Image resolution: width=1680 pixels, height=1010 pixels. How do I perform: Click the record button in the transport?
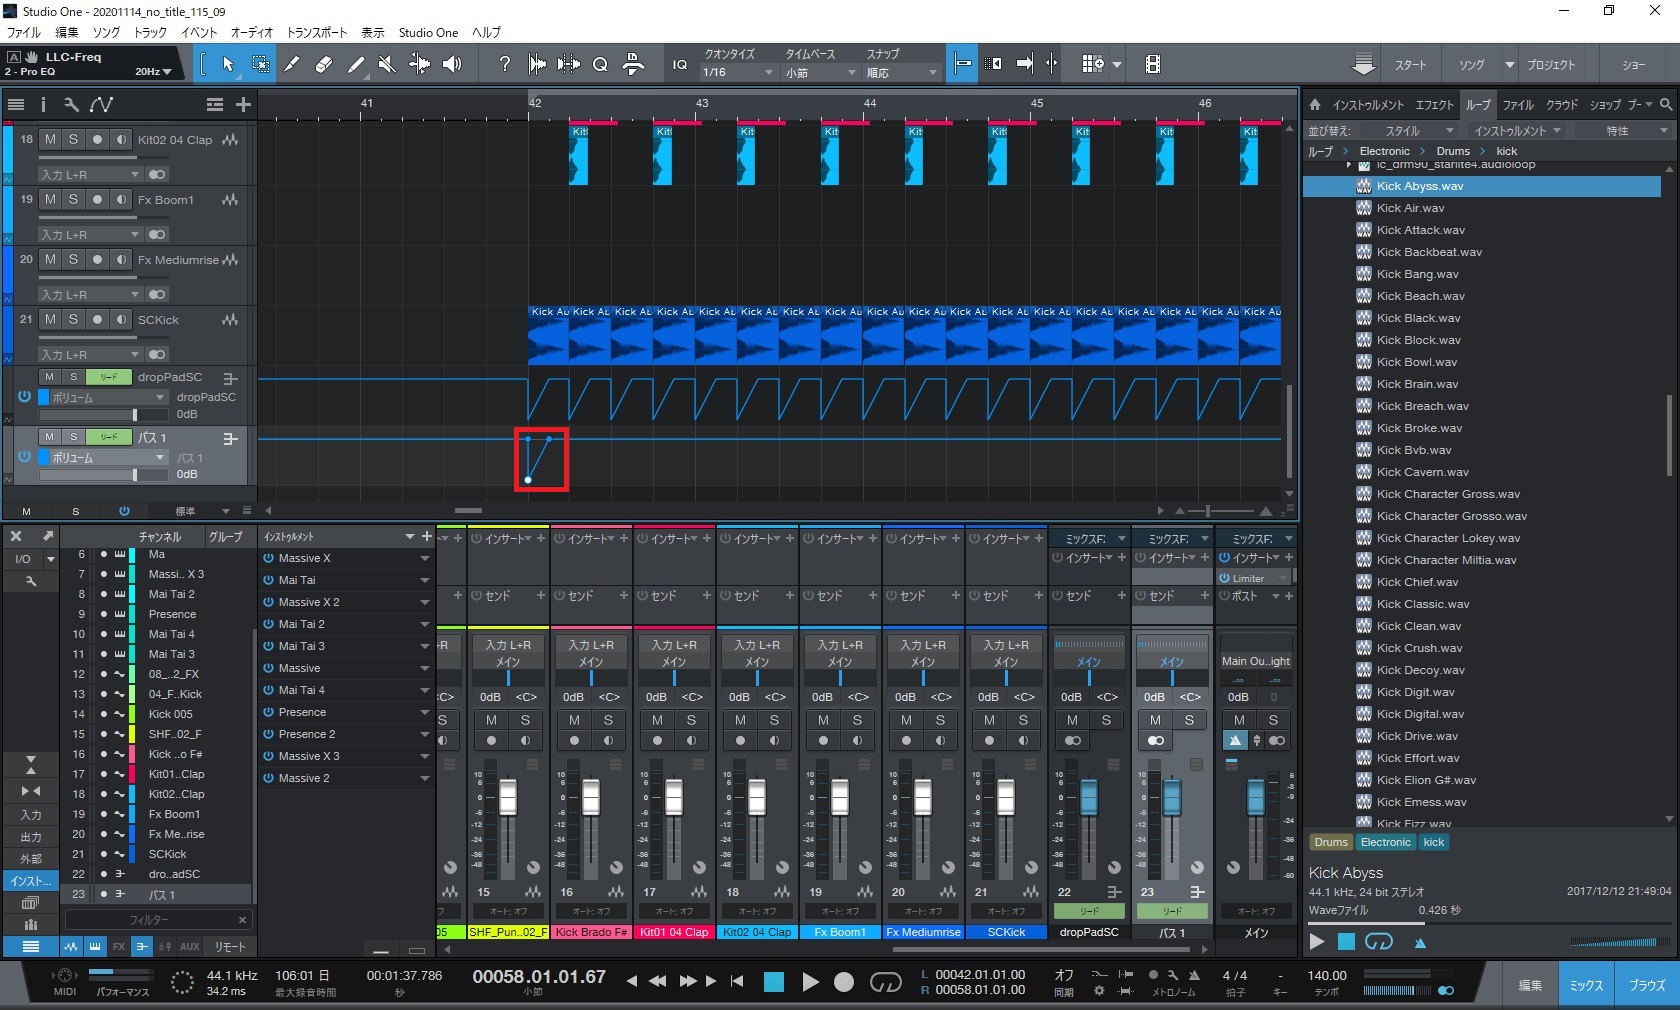point(844,982)
